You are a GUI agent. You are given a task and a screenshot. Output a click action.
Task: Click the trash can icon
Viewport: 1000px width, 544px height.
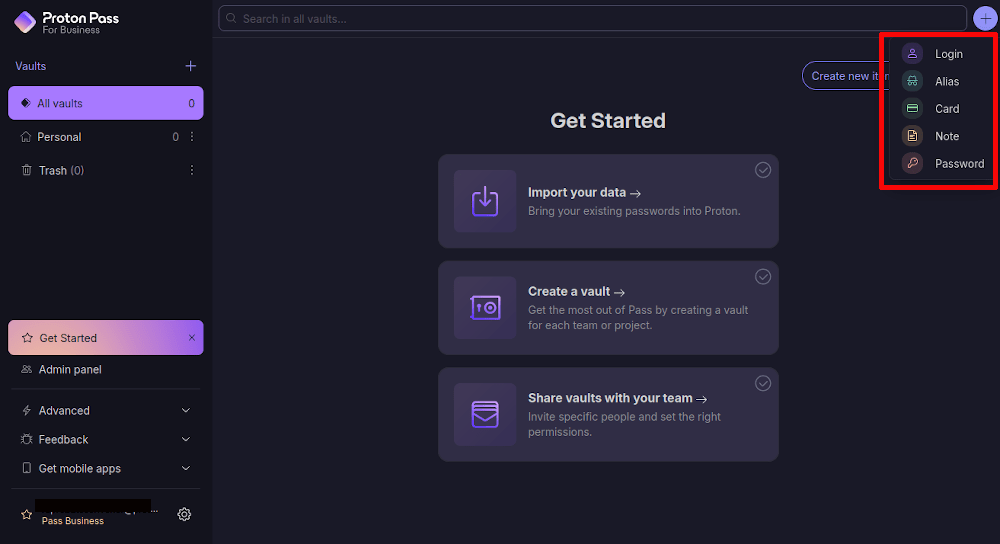[26, 170]
